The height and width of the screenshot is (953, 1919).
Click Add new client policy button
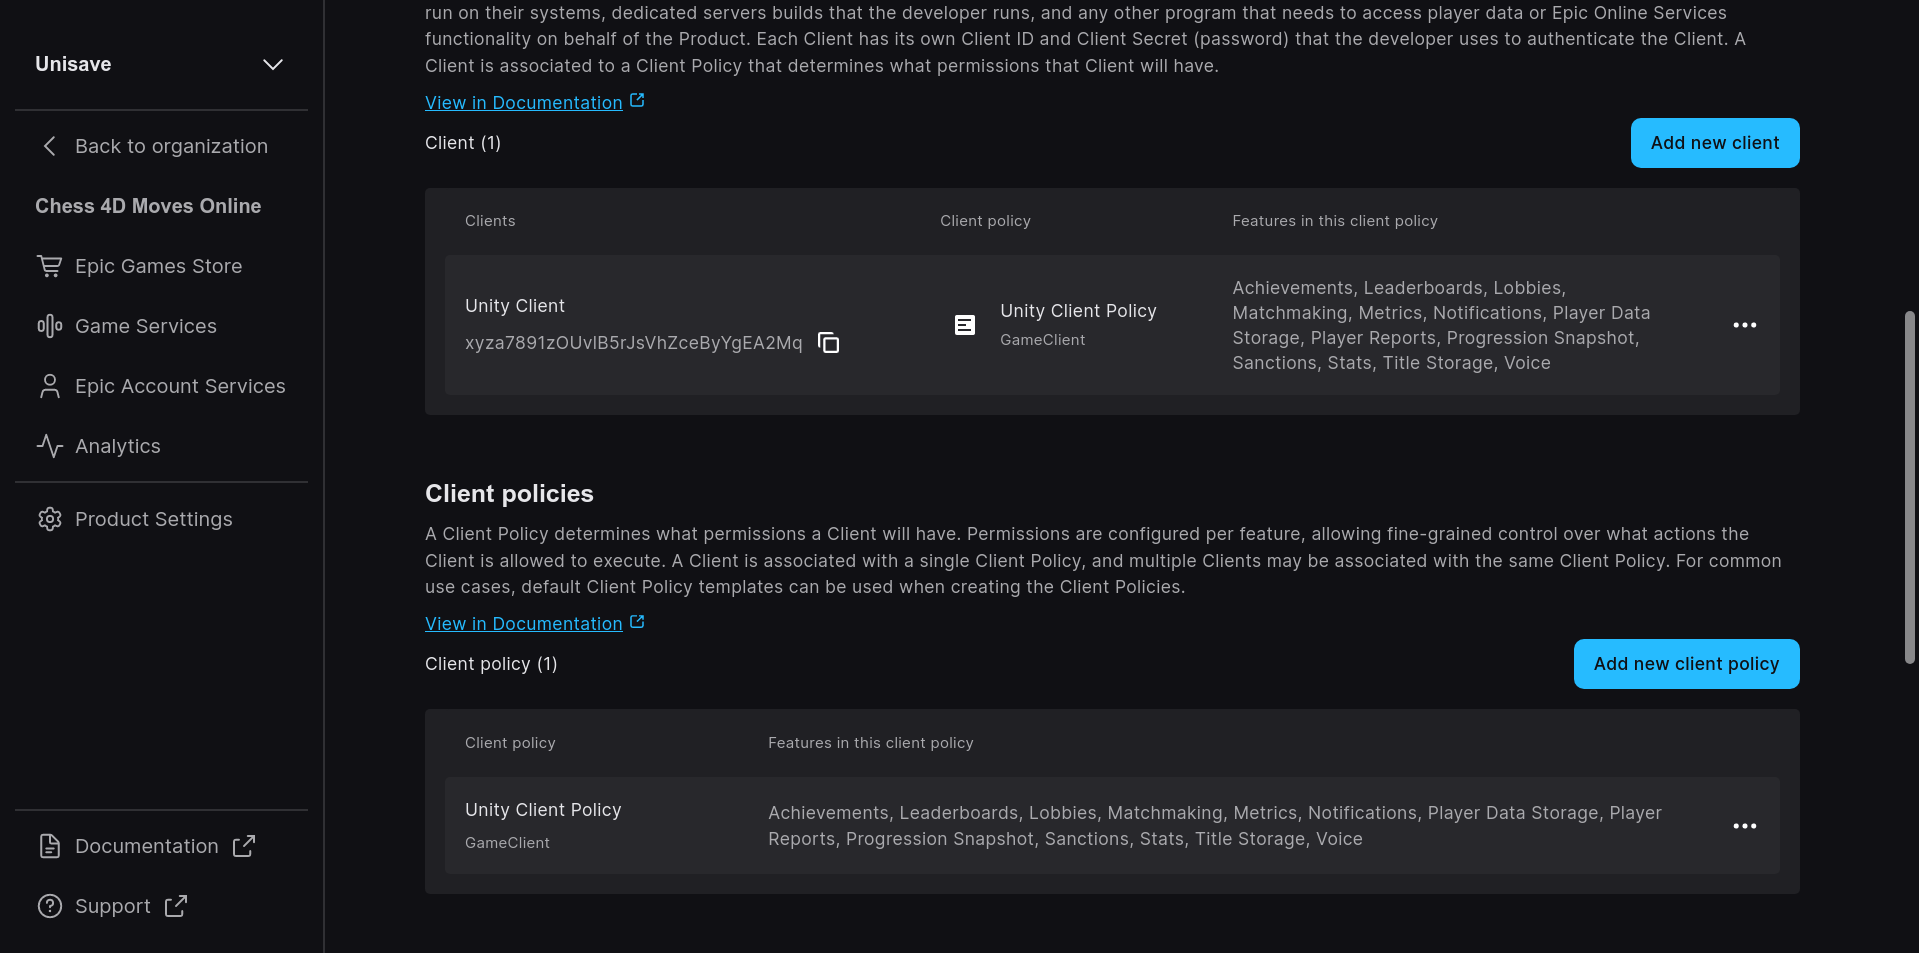coord(1686,664)
